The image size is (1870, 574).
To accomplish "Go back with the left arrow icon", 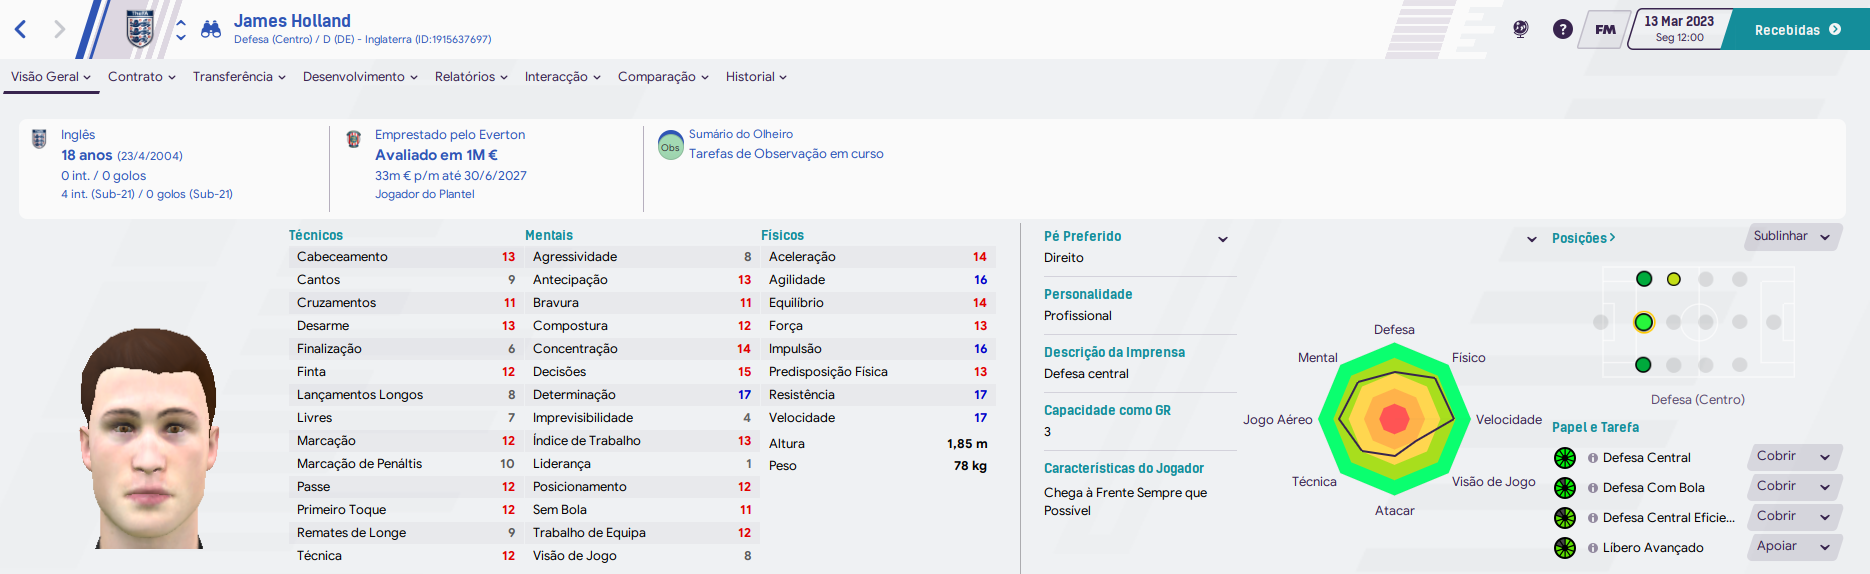I will click(x=20, y=29).
